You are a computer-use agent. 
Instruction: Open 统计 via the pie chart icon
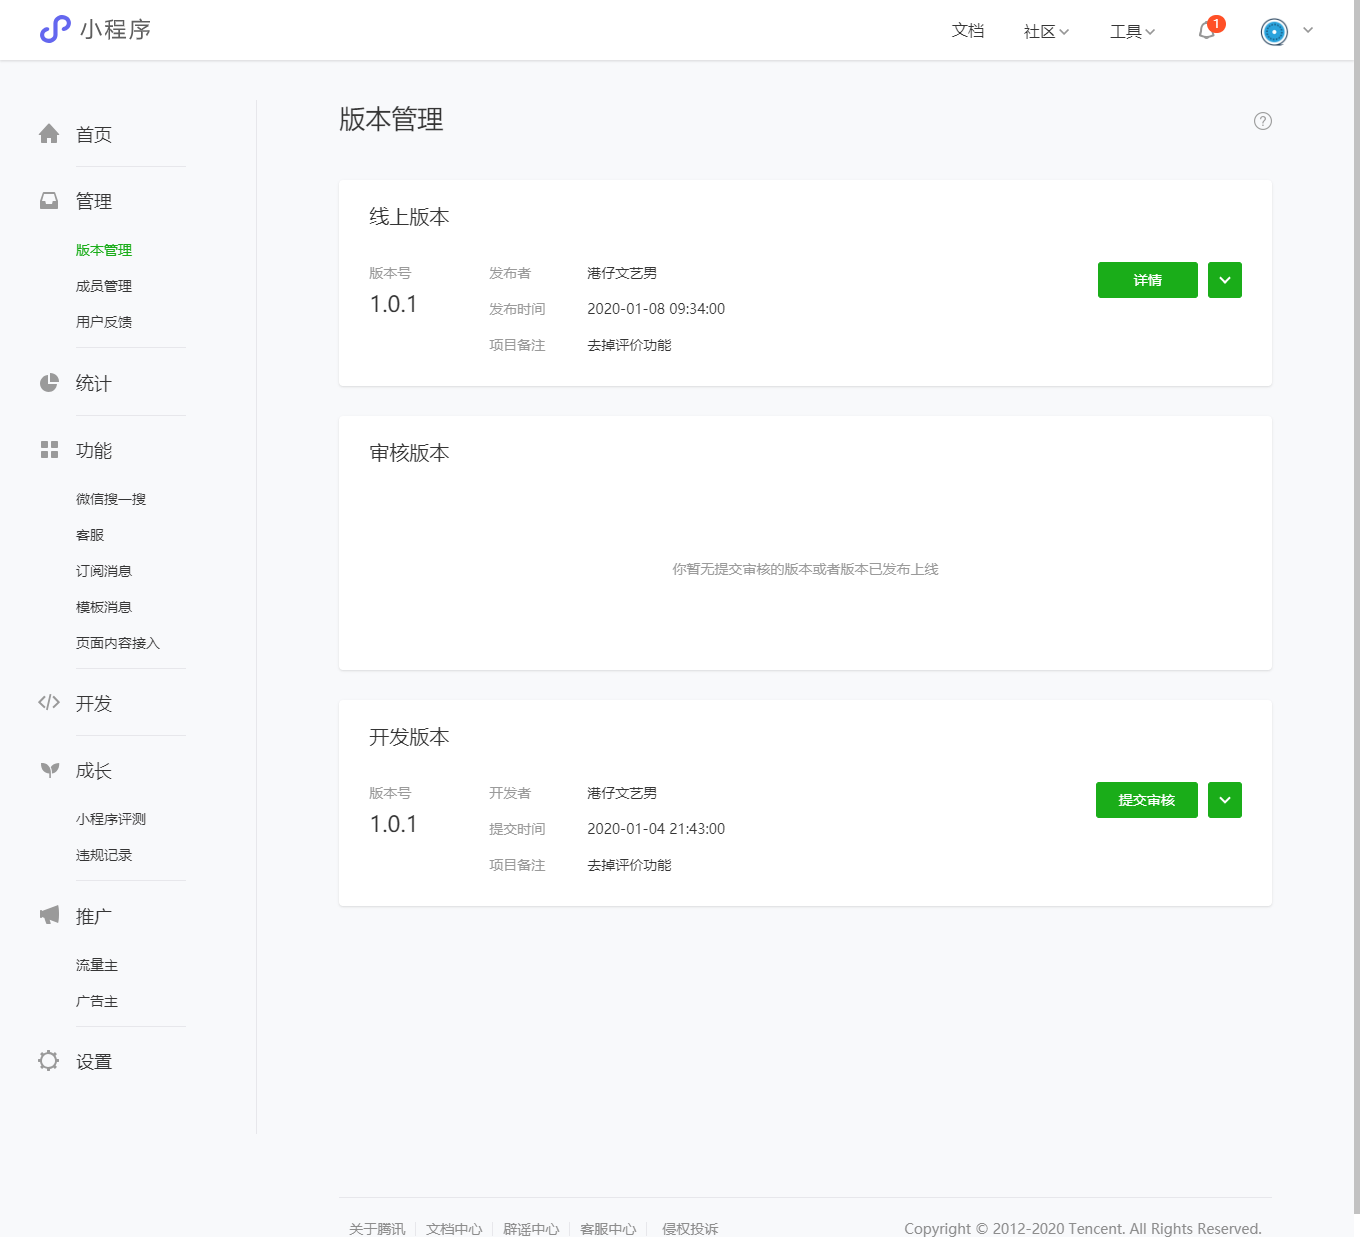(x=49, y=382)
